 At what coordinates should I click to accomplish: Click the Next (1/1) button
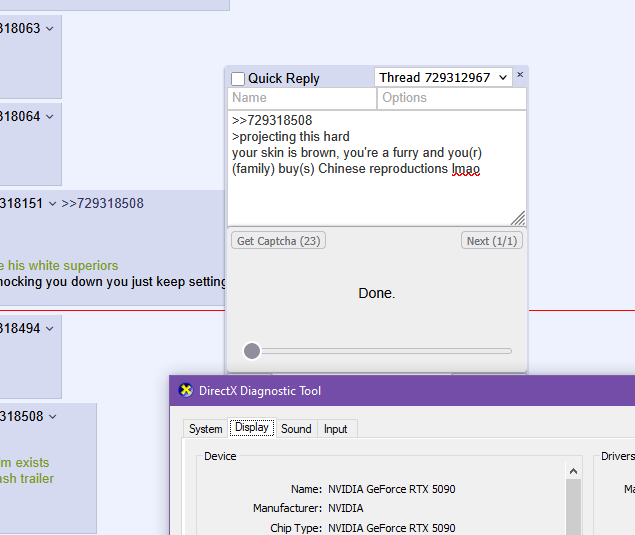pos(492,241)
